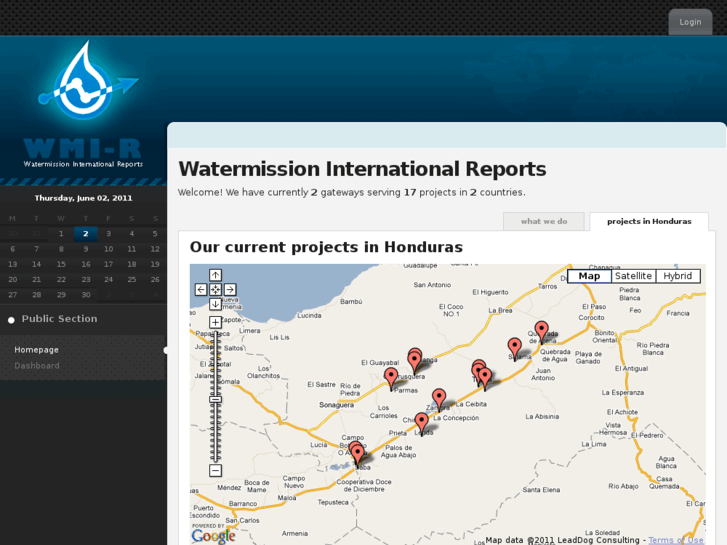Click the Public Section heading
The width and height of the screenshot is (727, 545).
[x=59, y=319]
